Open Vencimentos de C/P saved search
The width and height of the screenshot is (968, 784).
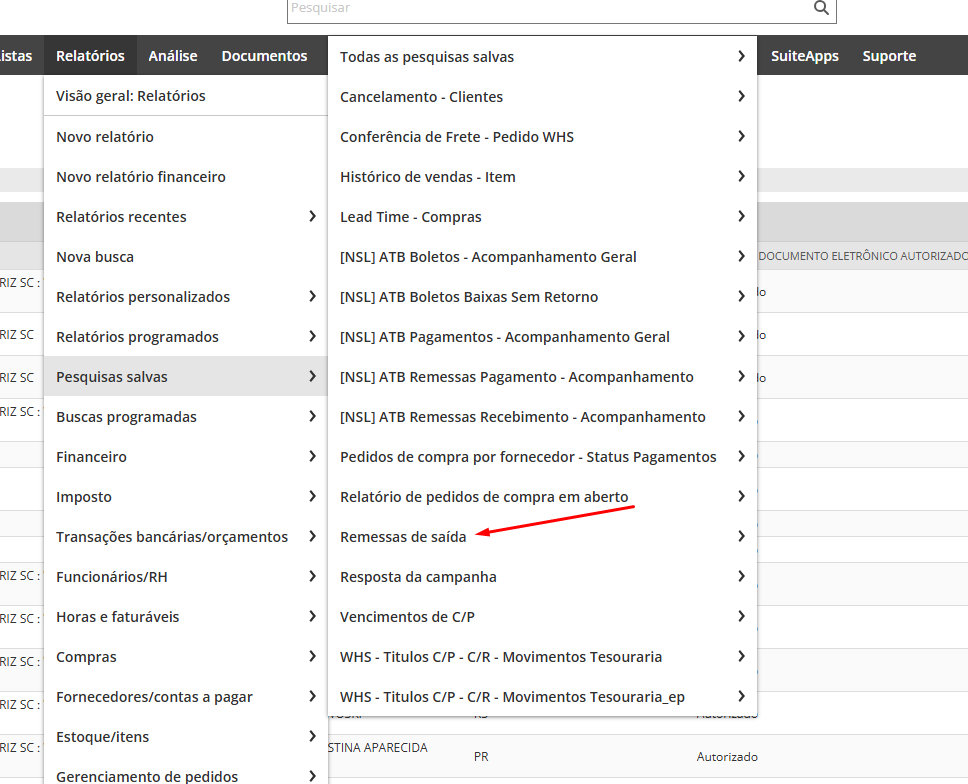[407, 617]
